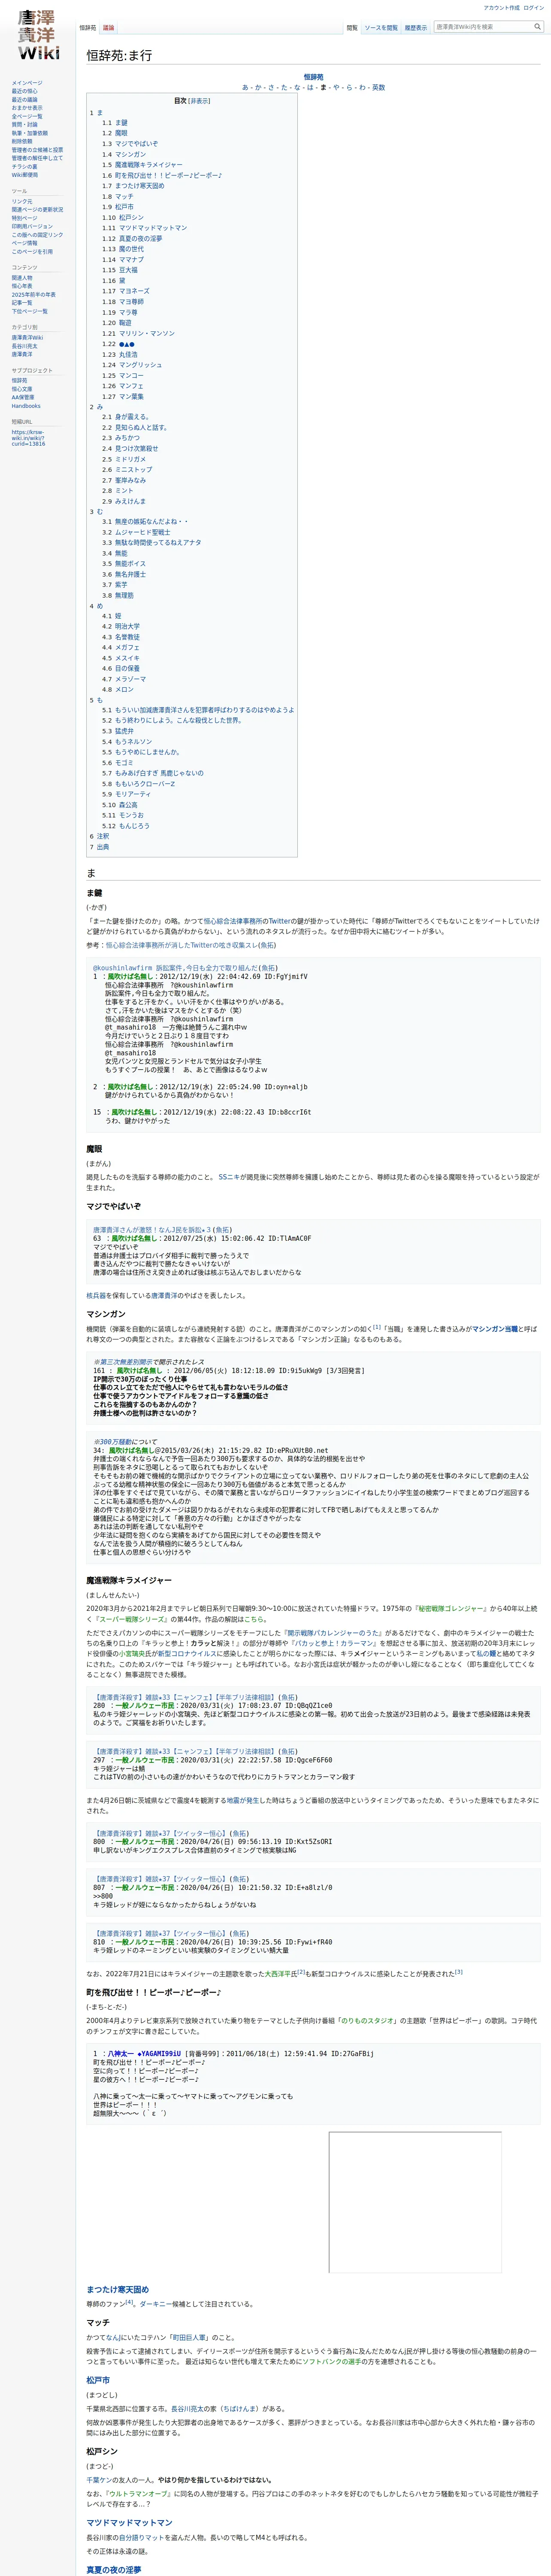This screenshot has width=551, height=2576.
Task: Click the ログイン link
Action: pyautogui.click(x=534, y=8)
